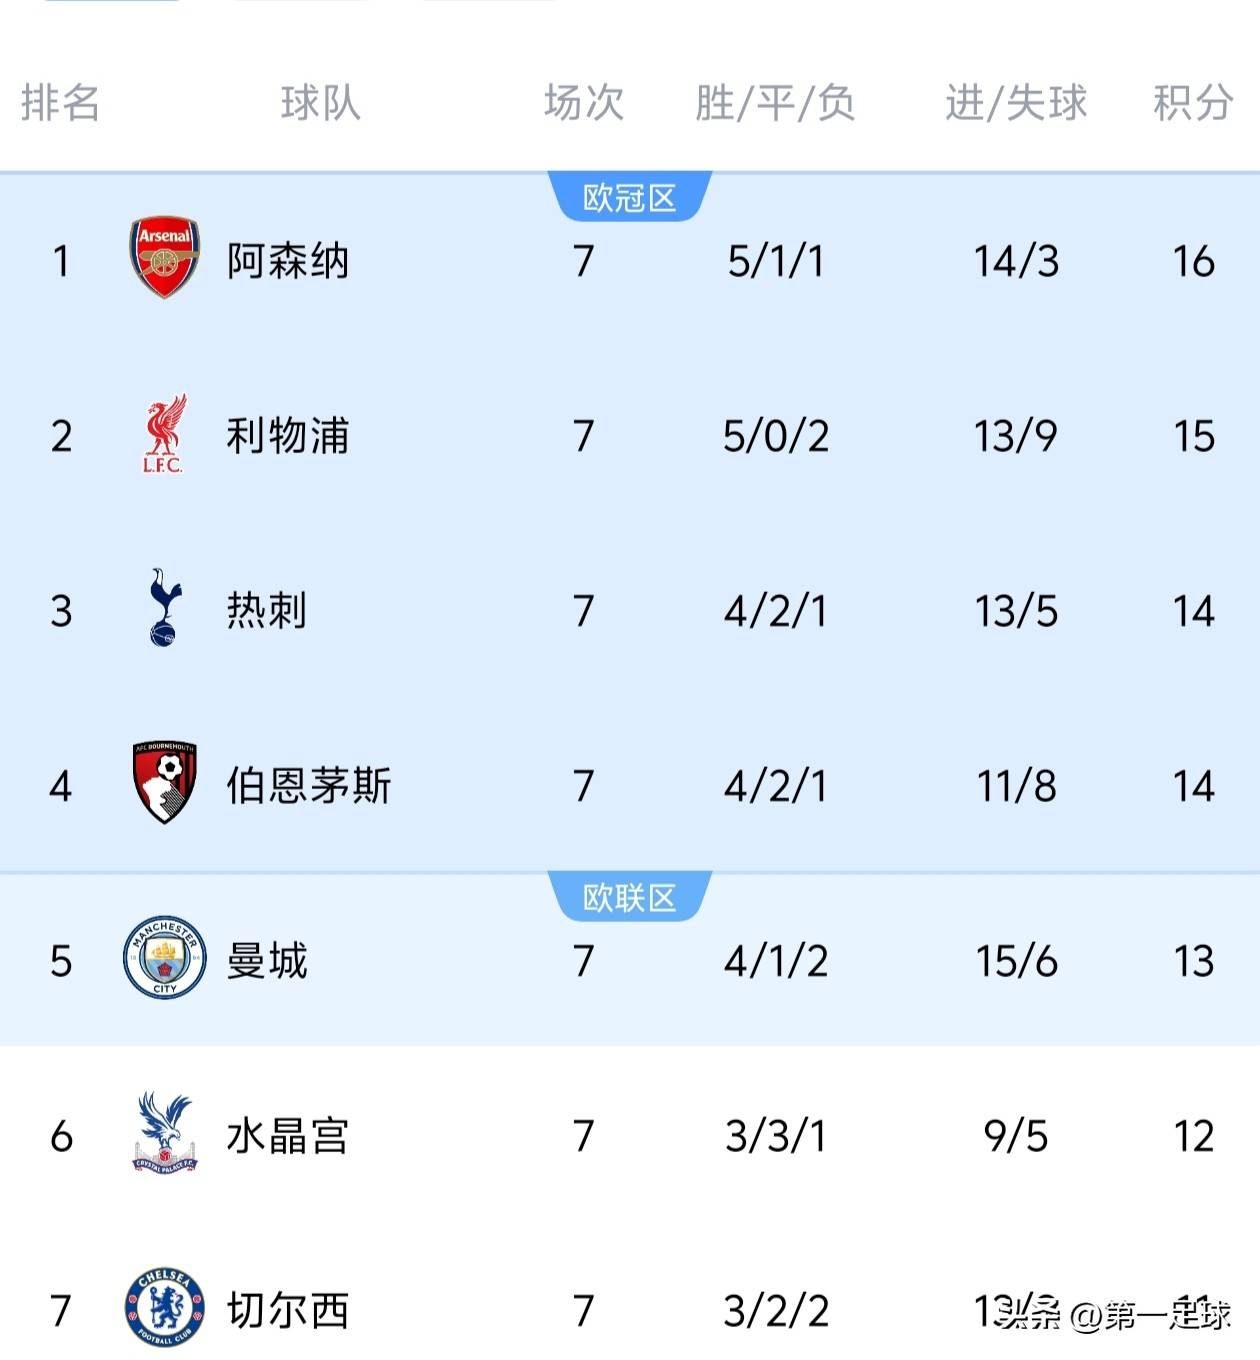Screen dimensions: 1260x1360
Task: Tap the Liverpool L.F.C. crest
Action: coord(164,434)
